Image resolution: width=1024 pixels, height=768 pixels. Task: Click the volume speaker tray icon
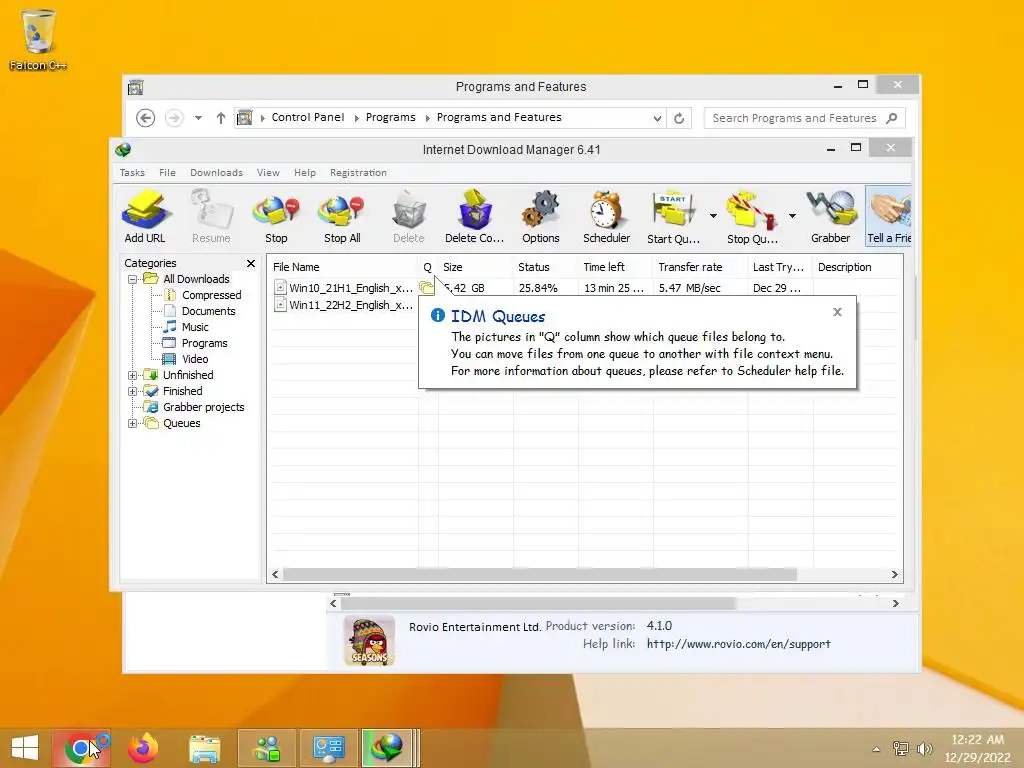pos(924,749)
